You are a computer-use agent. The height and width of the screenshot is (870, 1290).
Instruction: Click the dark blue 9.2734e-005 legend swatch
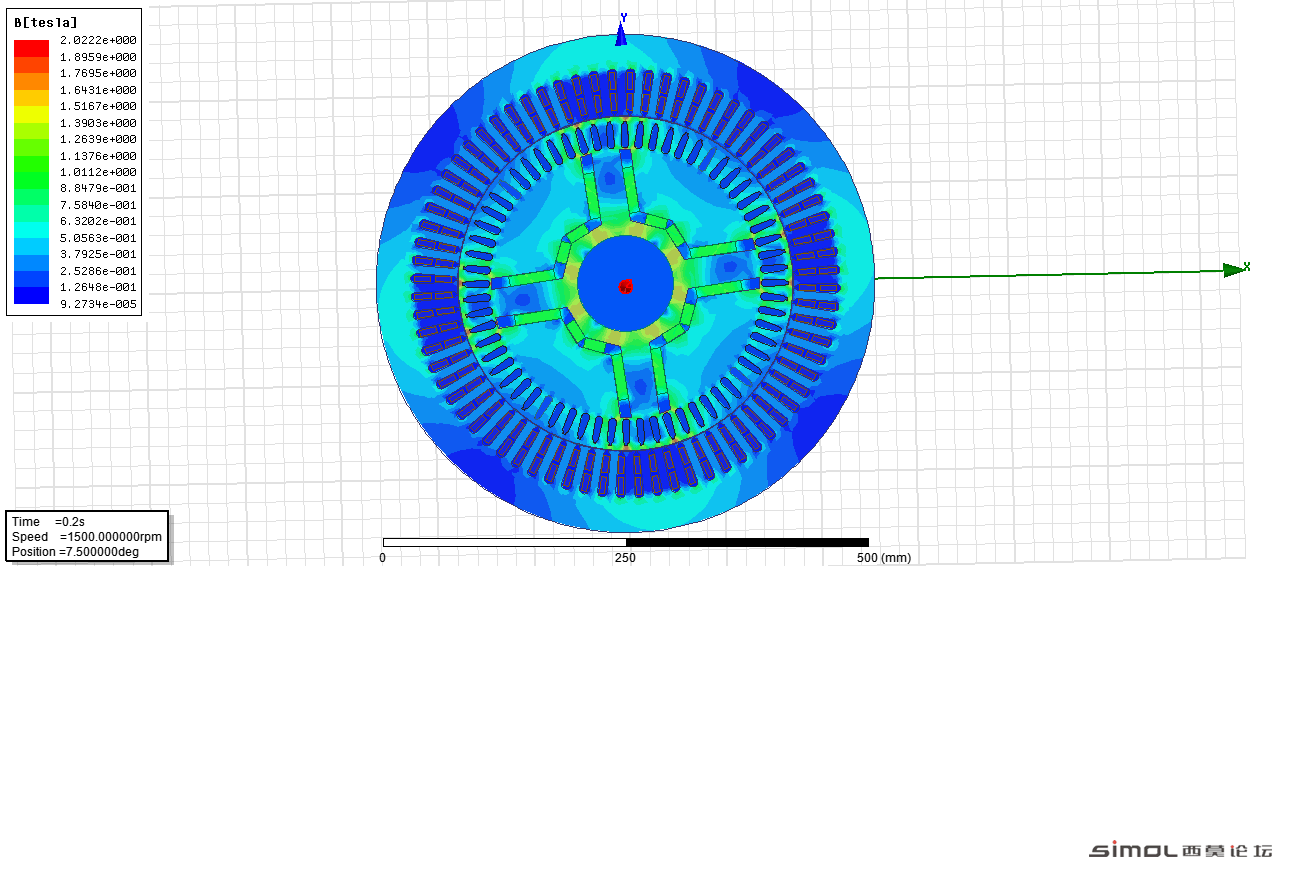31,295
